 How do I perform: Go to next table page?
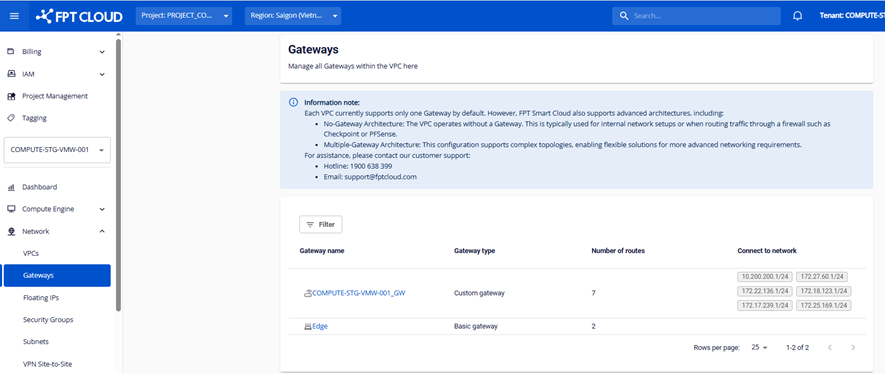click(x=853, y=347)
